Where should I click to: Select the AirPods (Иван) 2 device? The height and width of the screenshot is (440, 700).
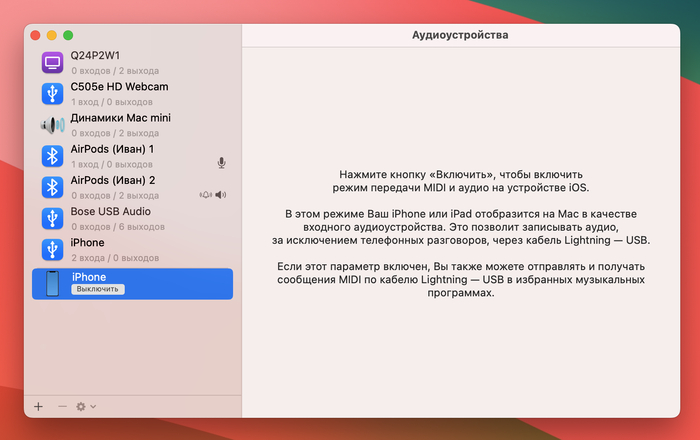tap(112, 181)
